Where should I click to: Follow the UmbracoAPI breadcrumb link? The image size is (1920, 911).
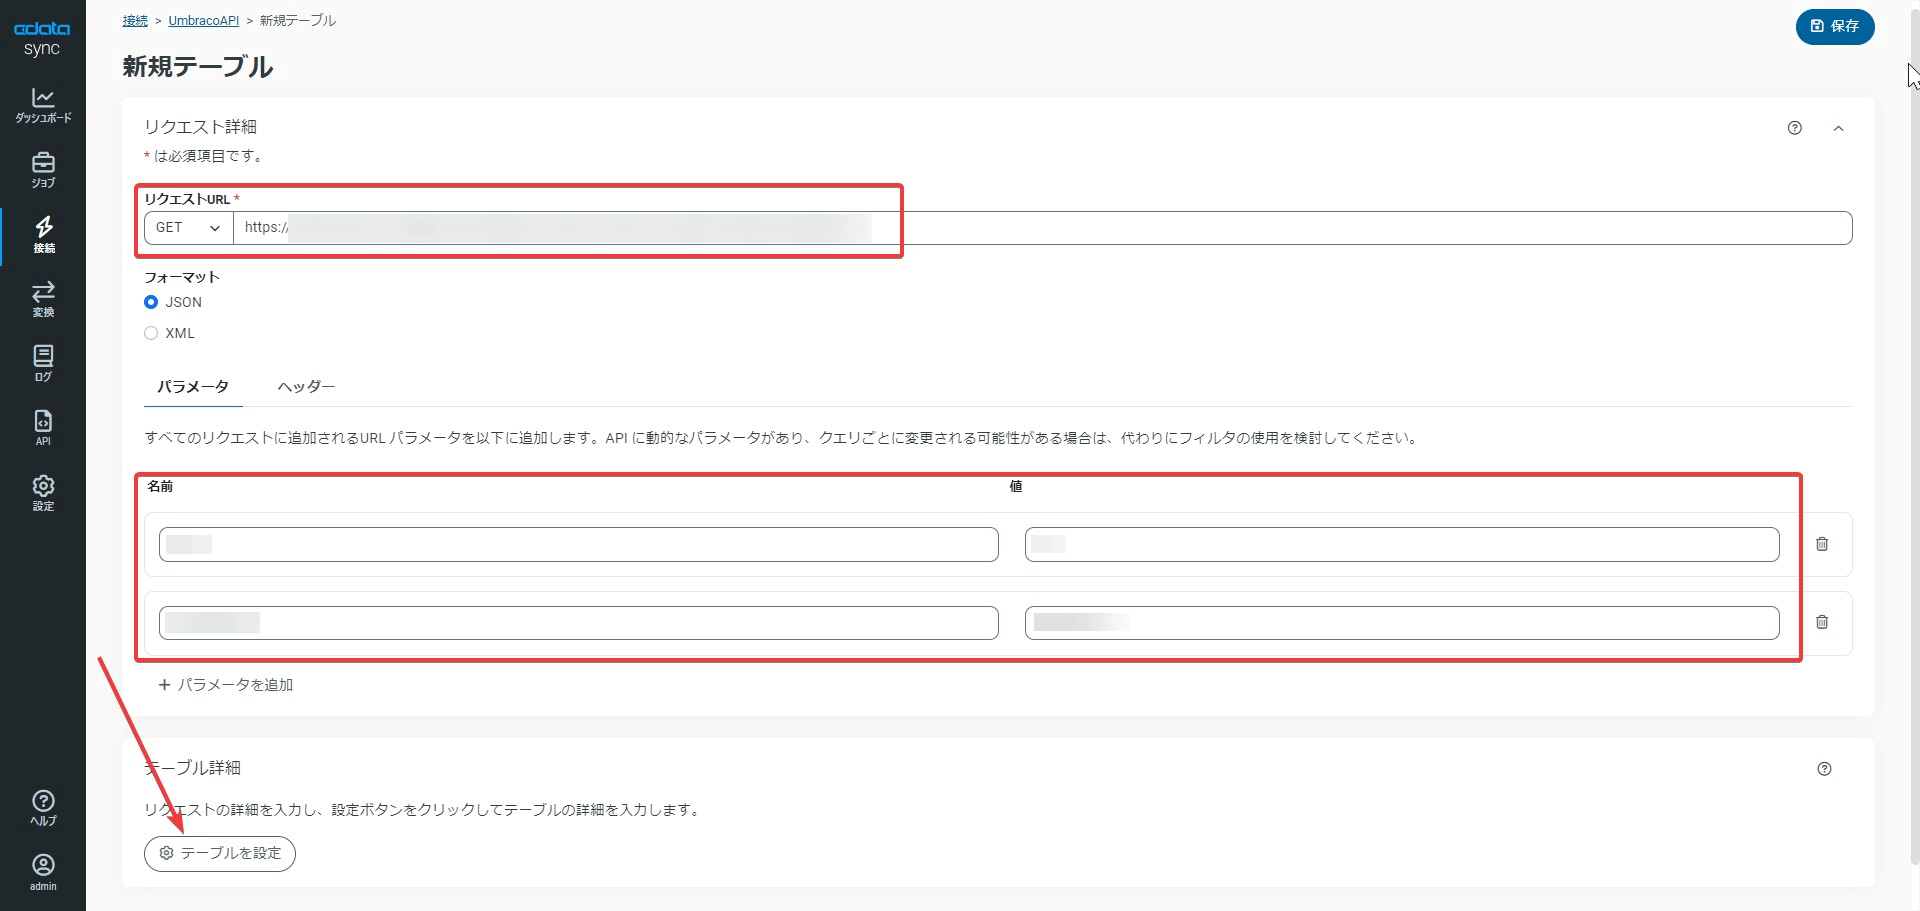click(204, 20)
